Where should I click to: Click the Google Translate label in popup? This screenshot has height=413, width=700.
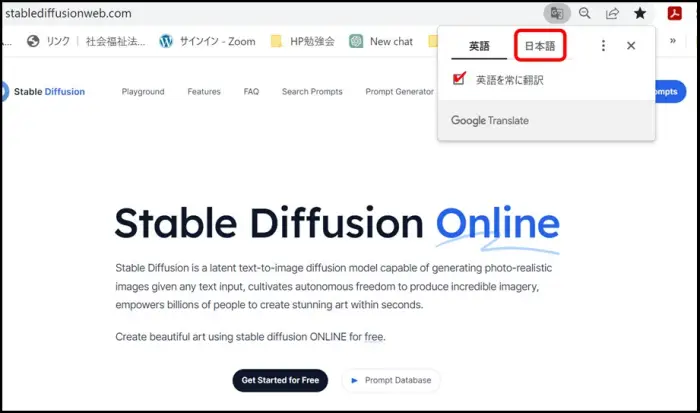pos(490,121)
